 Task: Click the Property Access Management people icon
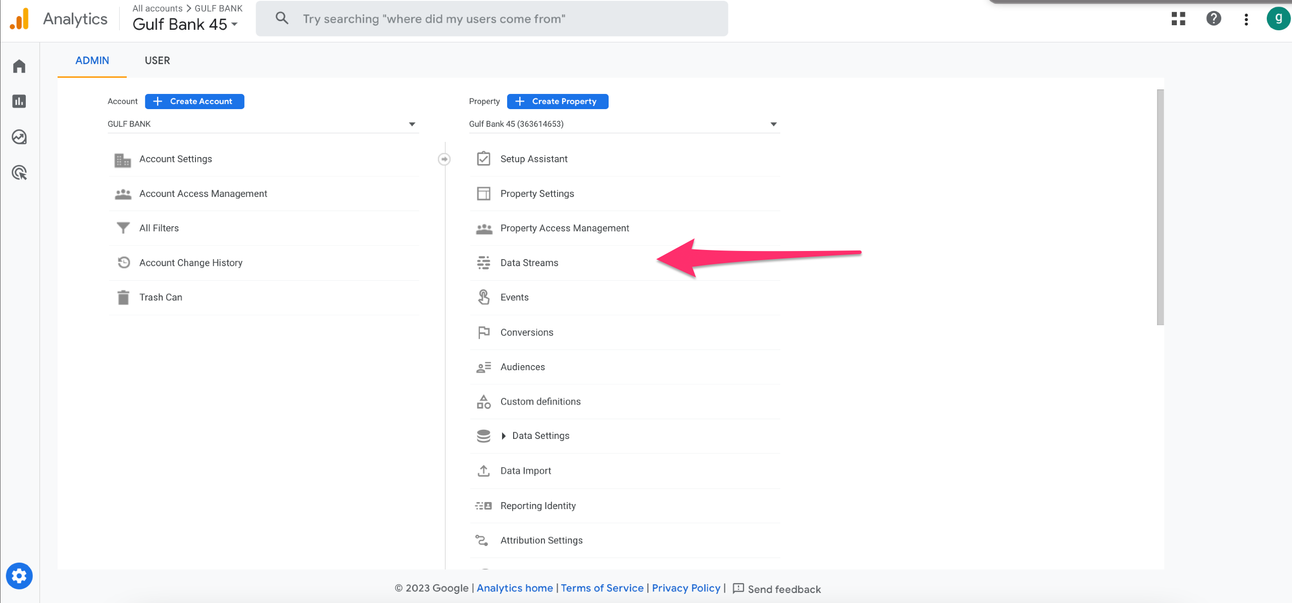point(484,229)
